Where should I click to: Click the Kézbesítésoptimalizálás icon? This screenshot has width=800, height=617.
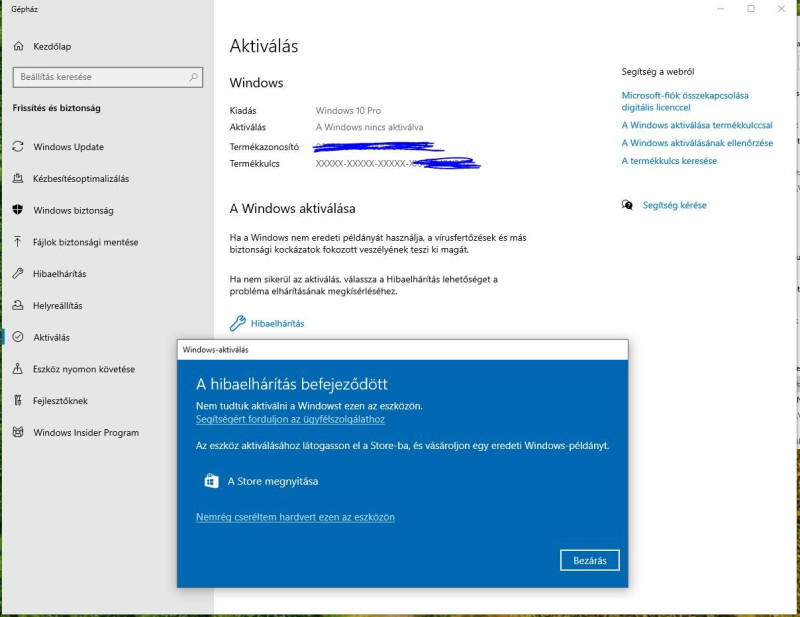[x=18, y=178]
